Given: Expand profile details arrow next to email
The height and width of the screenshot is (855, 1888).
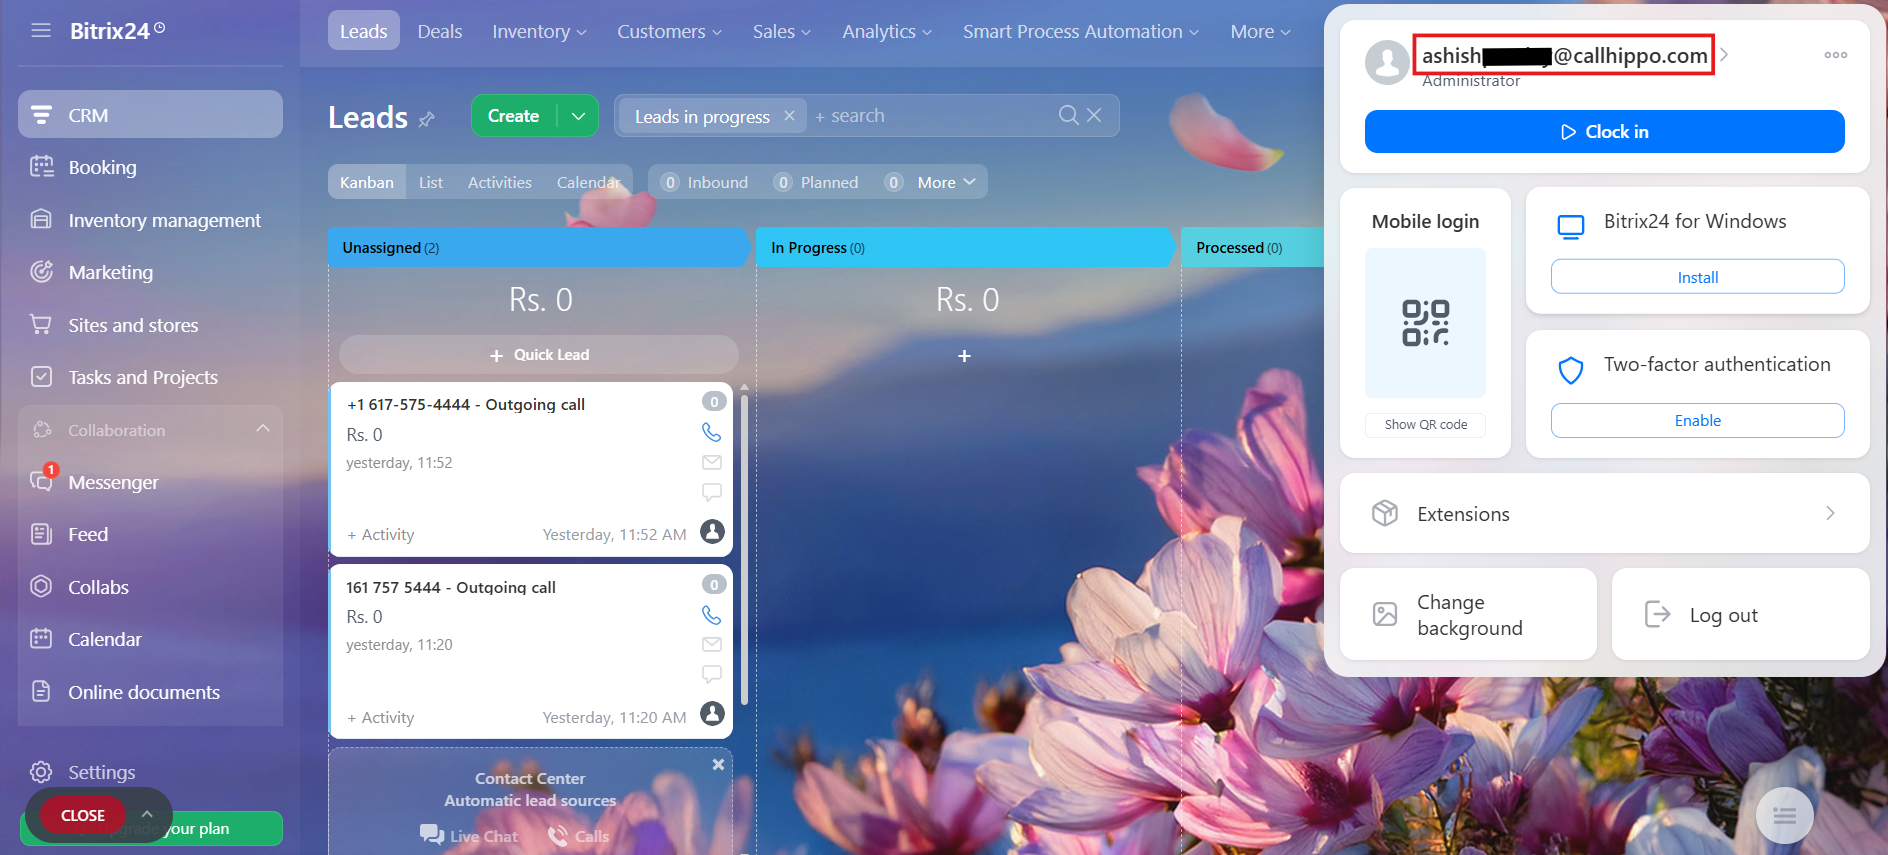Looking at the screenshot, I should point(1724,54).
